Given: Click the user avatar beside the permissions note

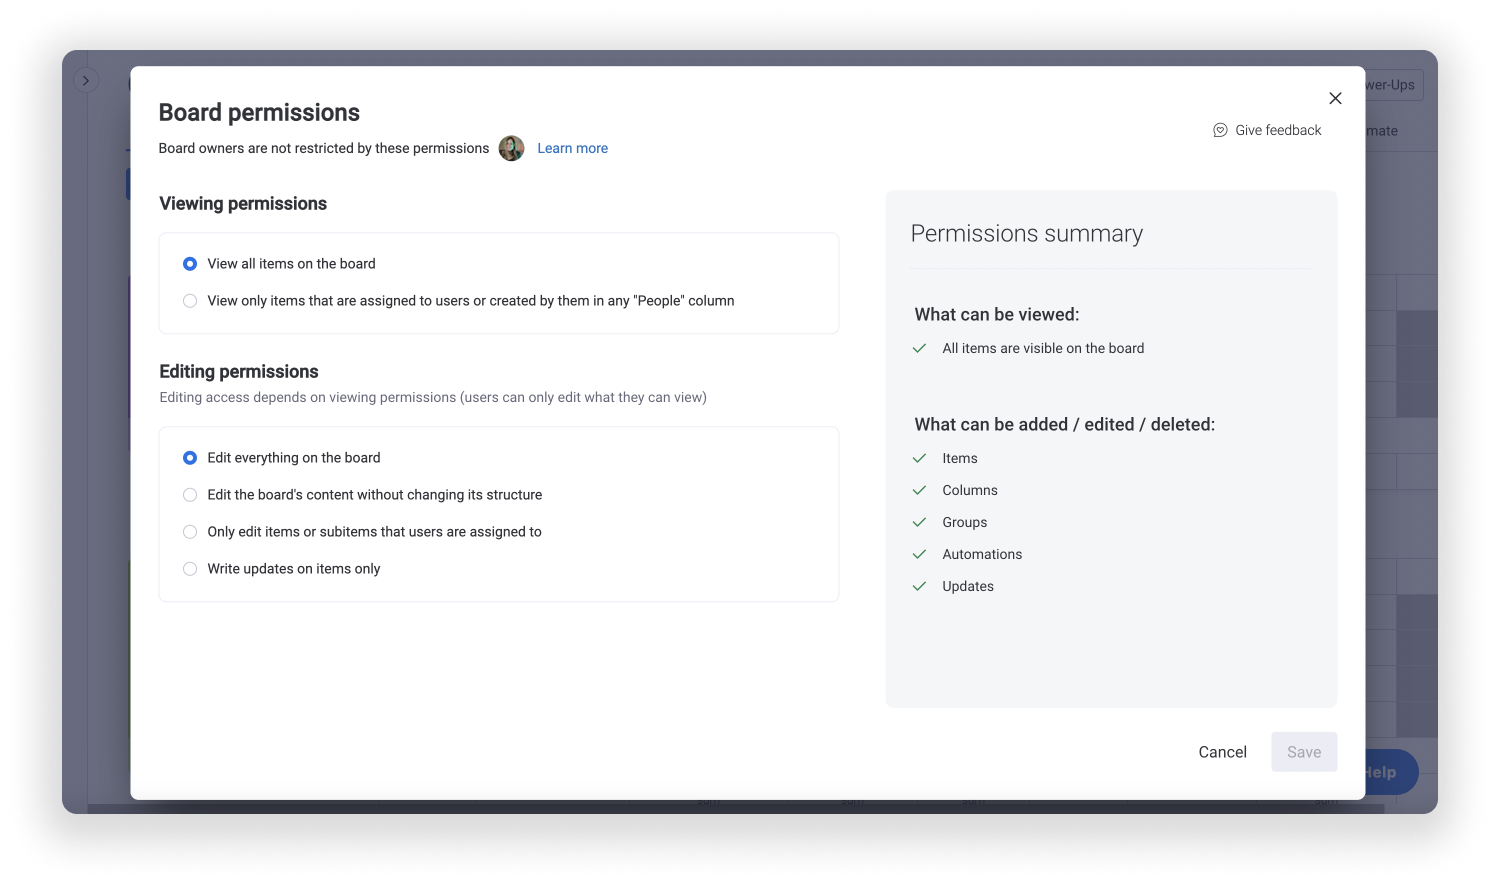Looking at the screenshot, I should coord(511,147).
